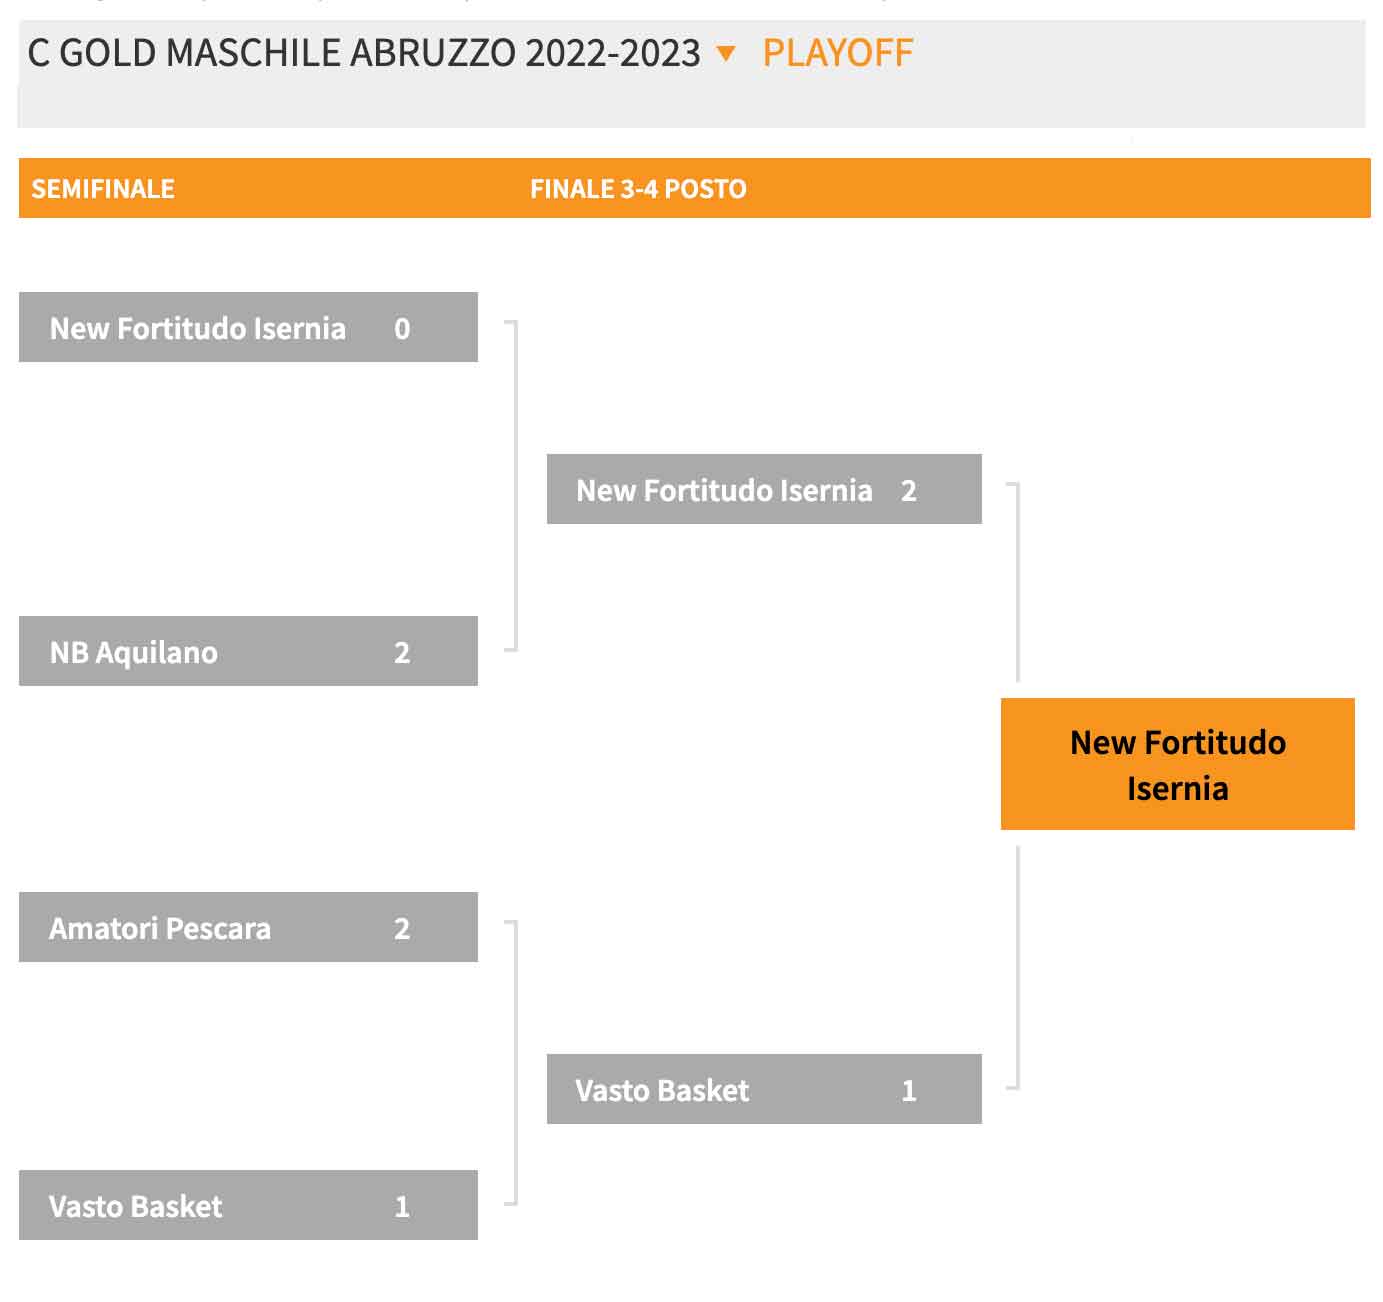Select Vasto Basket semifinal box
Screen dimensions: 1383x1302
coord(248,1205)
